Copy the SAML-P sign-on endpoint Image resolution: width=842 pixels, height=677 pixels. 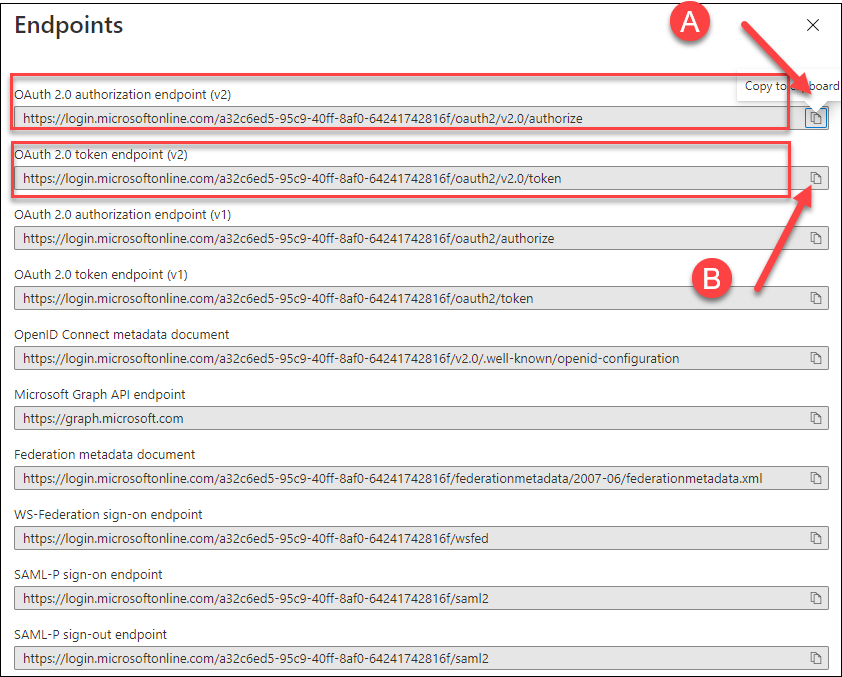click(x=816, y=598)
